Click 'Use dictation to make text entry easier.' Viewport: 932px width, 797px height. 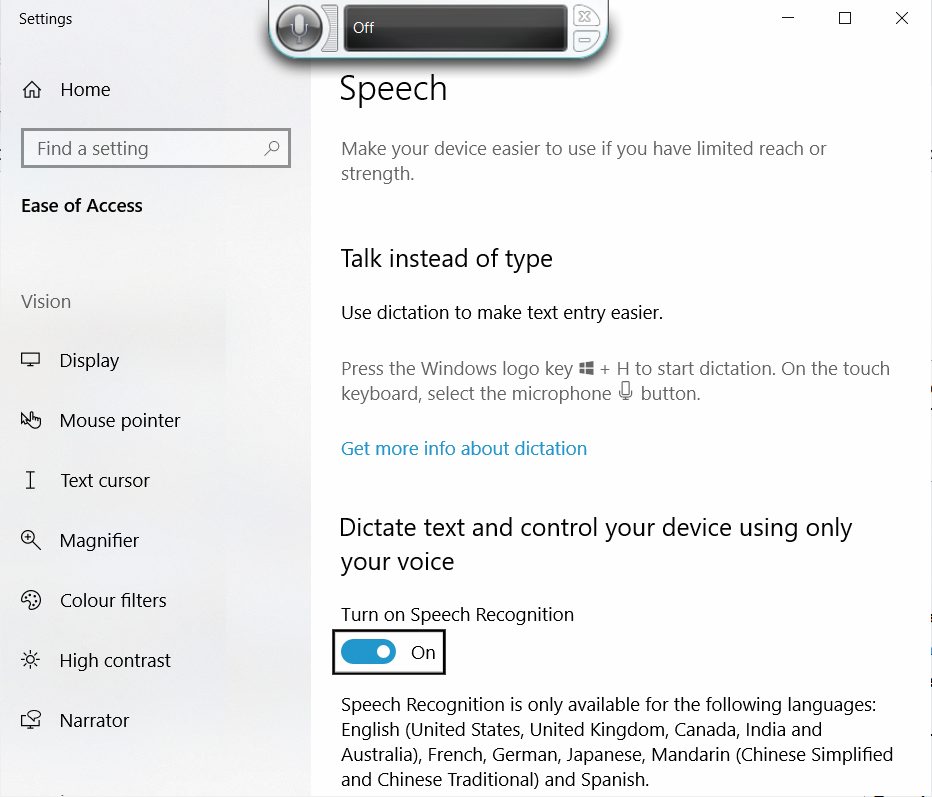502,312
